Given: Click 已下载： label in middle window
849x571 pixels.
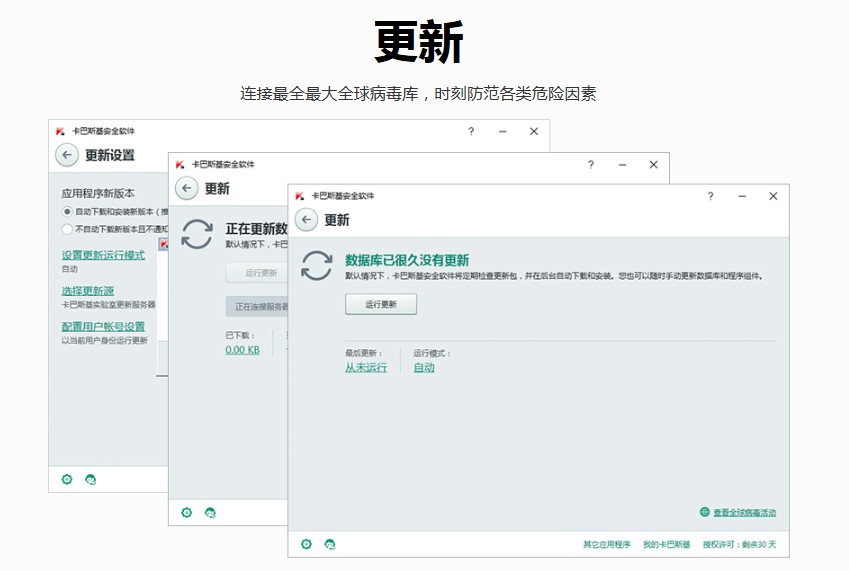Looking at the screenshot, I should coord(240,336).
